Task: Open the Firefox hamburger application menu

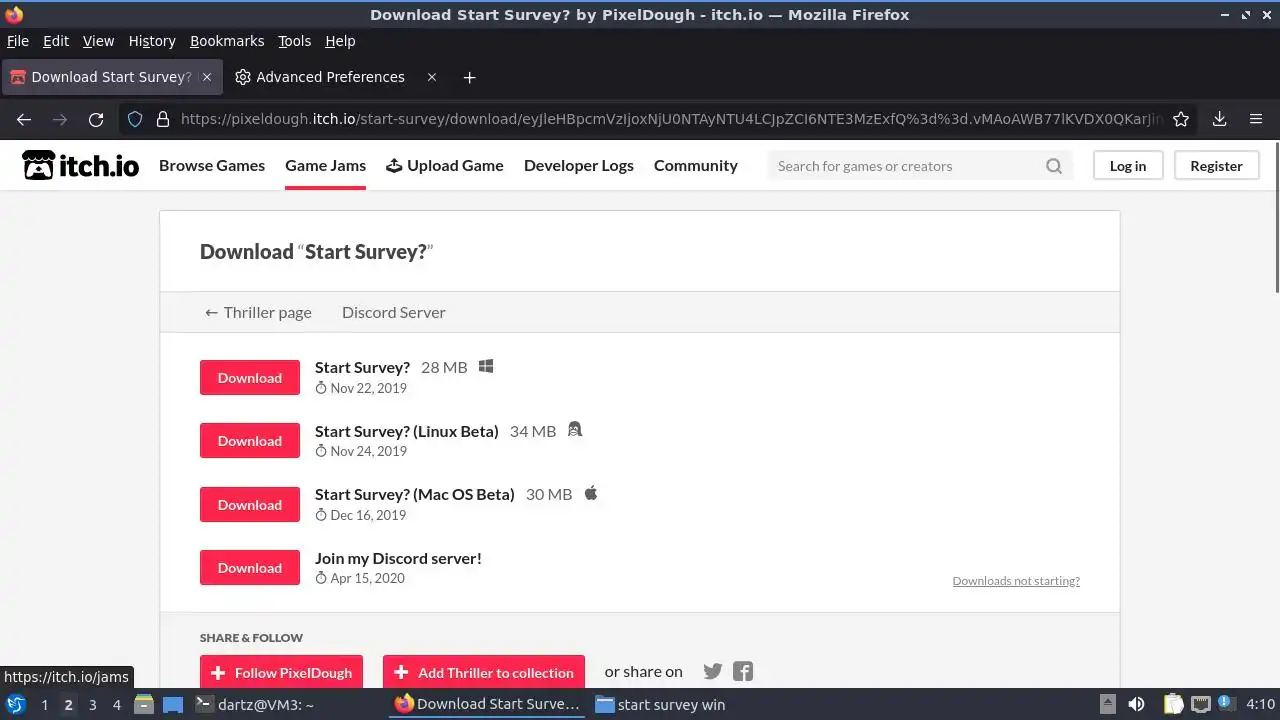Action: coord(1256,119)
